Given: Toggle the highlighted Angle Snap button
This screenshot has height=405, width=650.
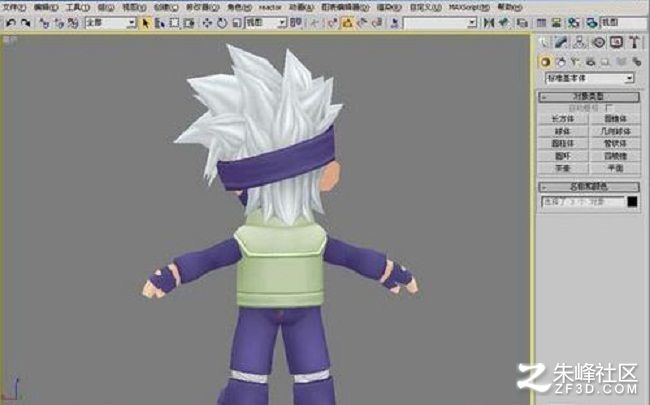Looking at the screenshot, I should [x=347, y=23].
